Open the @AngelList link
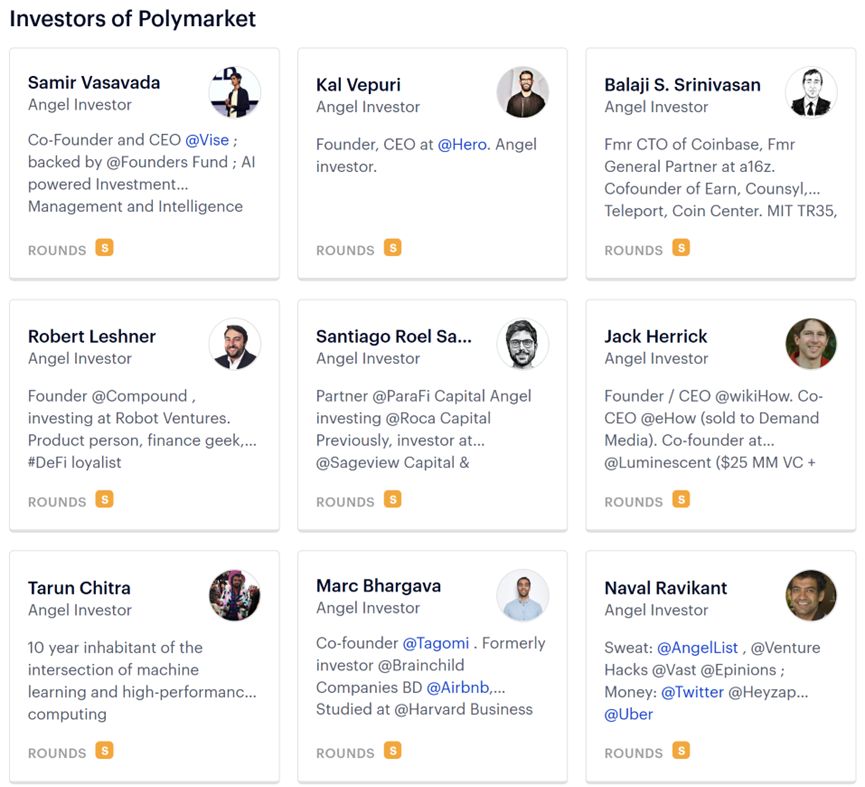Image resolution: width=865 pixels, height=787 pixels. click(697, 647)
